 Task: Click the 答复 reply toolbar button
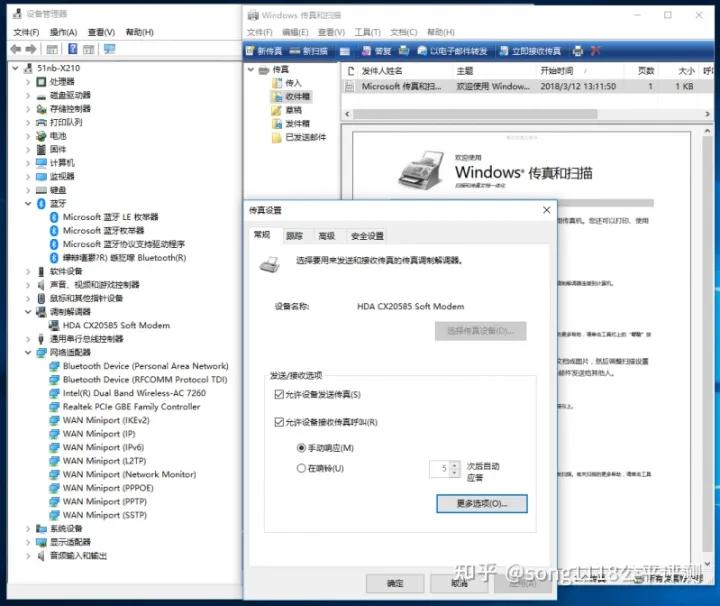[376, 51]
